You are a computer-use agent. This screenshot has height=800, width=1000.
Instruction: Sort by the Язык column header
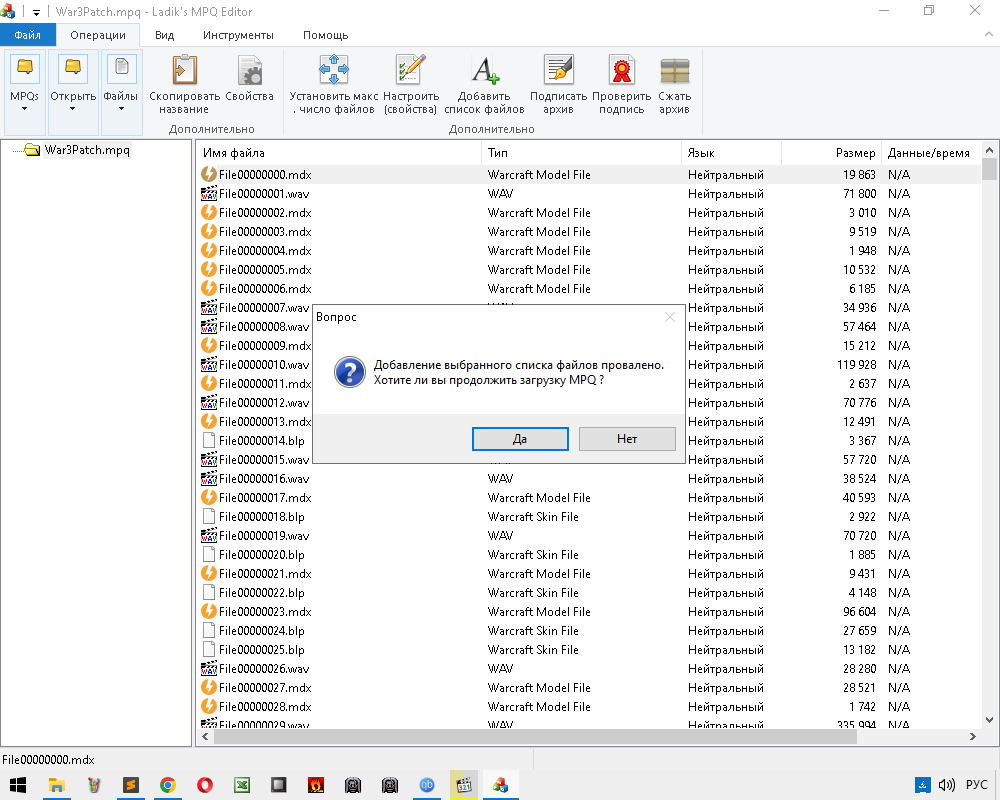(731, 153)
